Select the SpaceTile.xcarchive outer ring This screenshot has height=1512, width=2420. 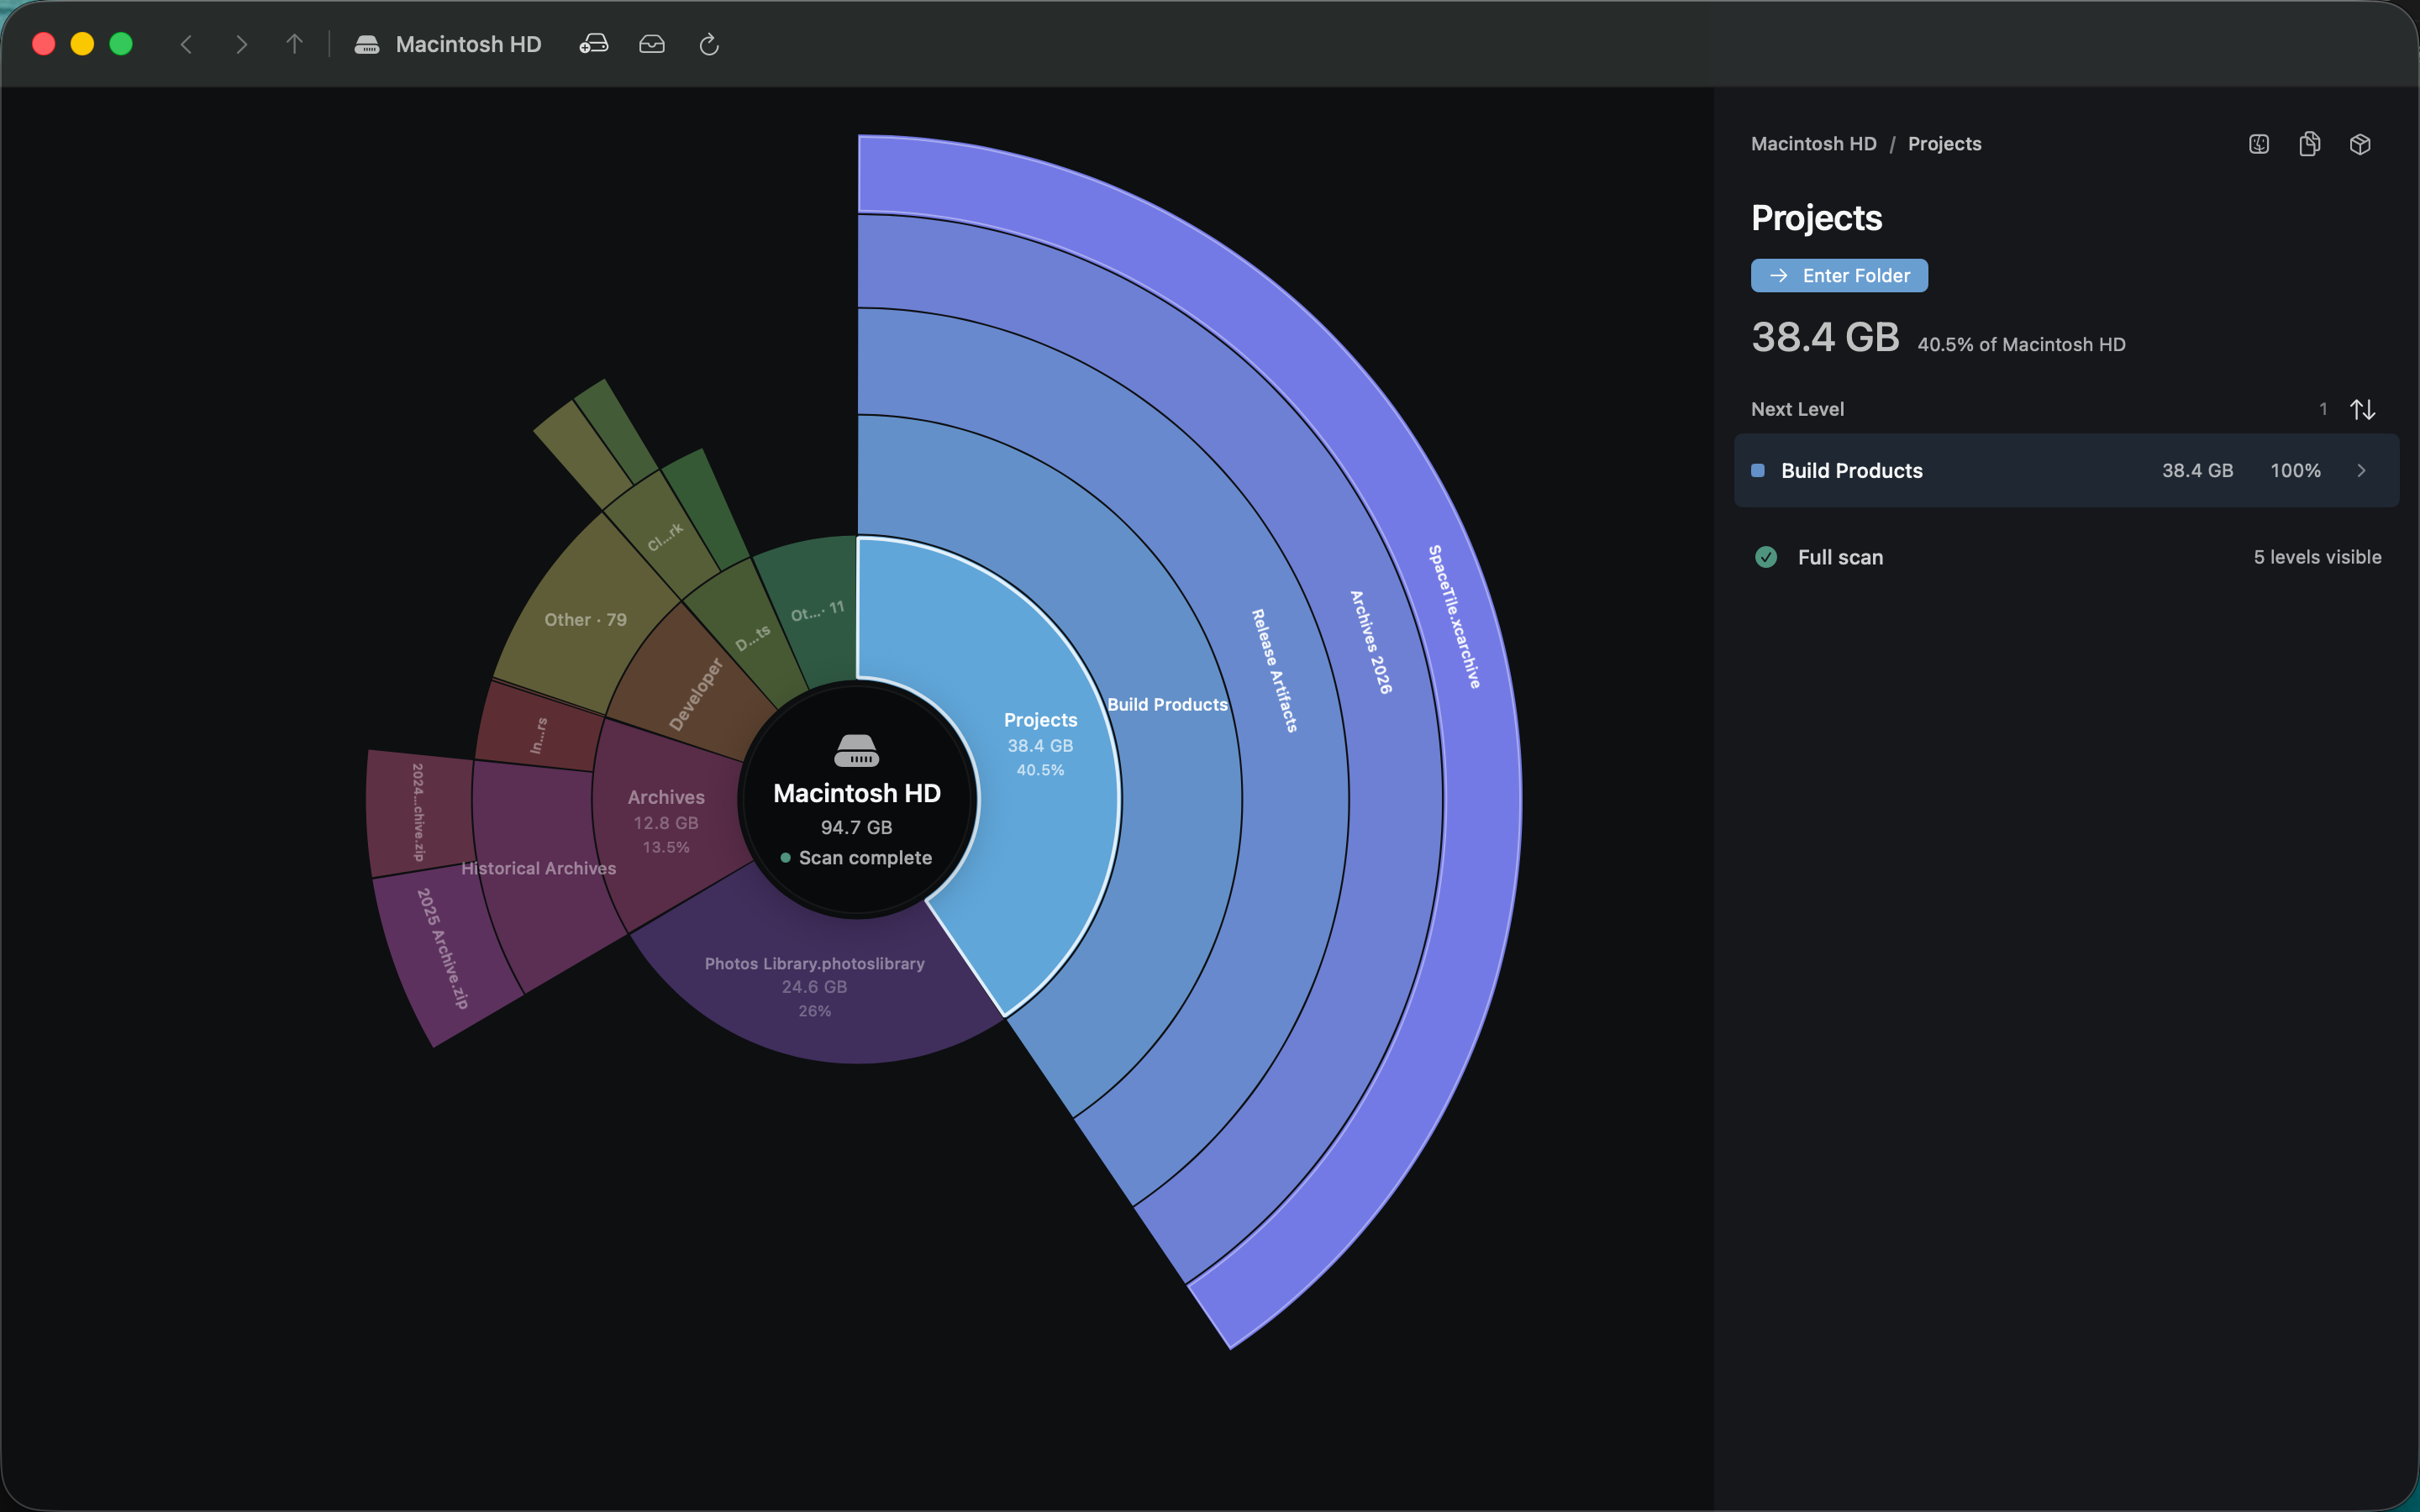tap(1454, 616)
